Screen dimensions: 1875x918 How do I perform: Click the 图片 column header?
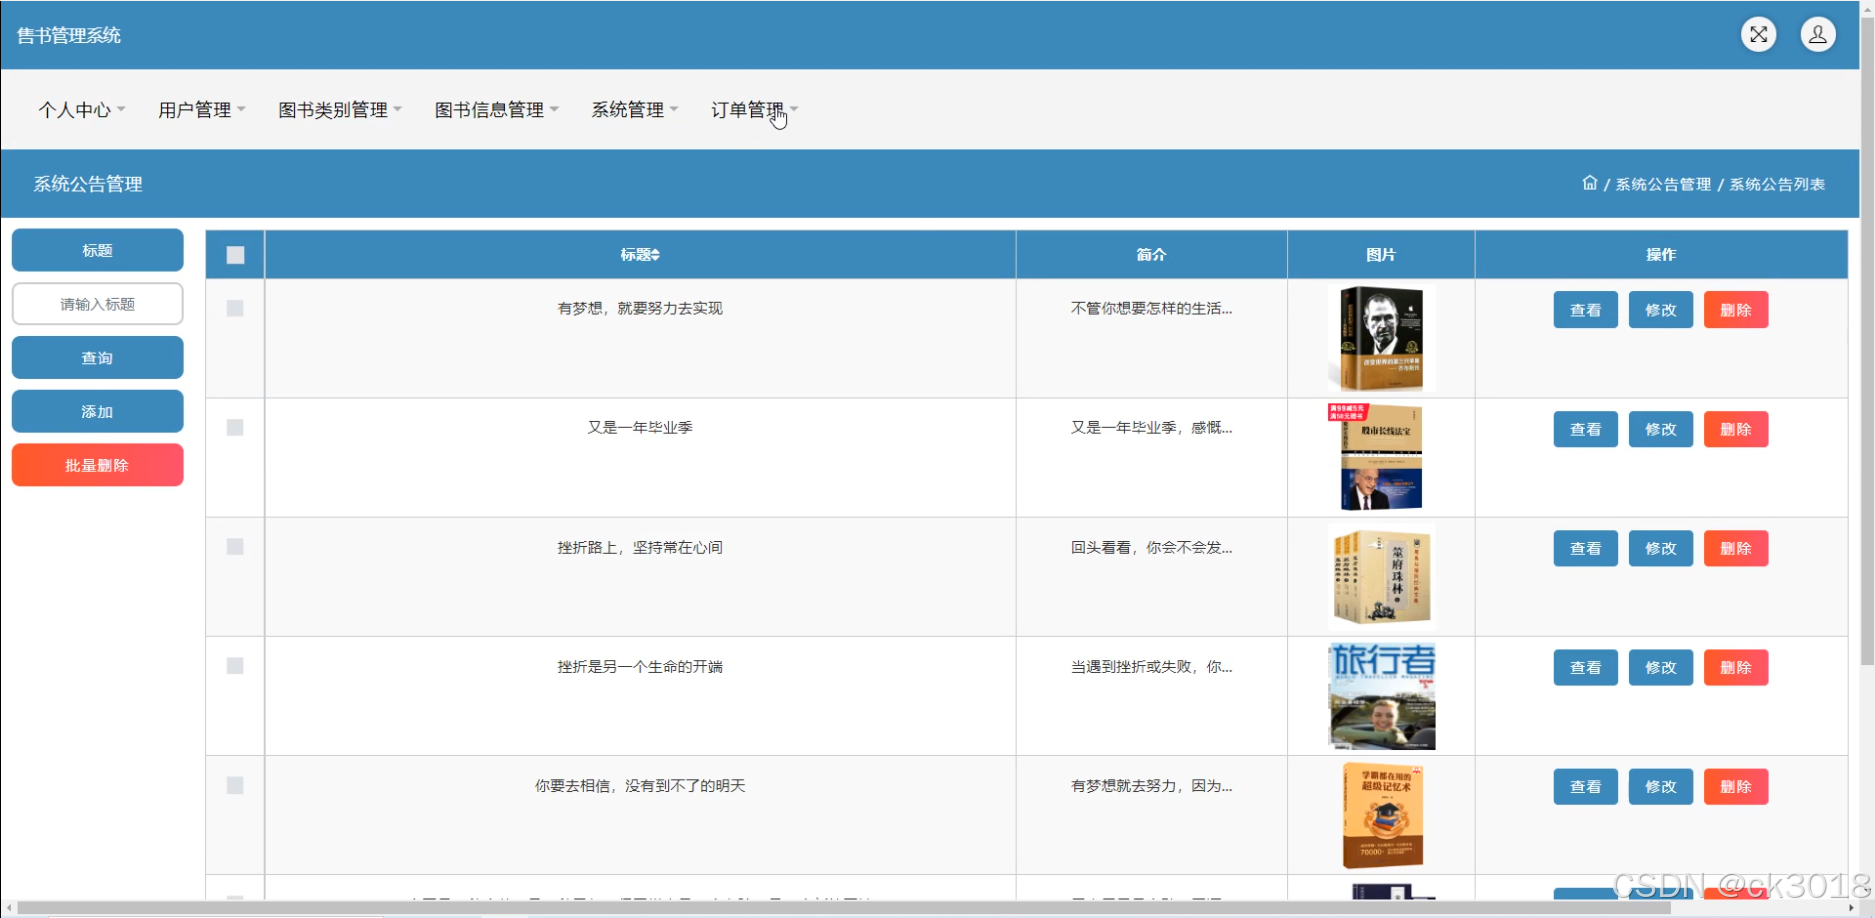[1381, 255]
